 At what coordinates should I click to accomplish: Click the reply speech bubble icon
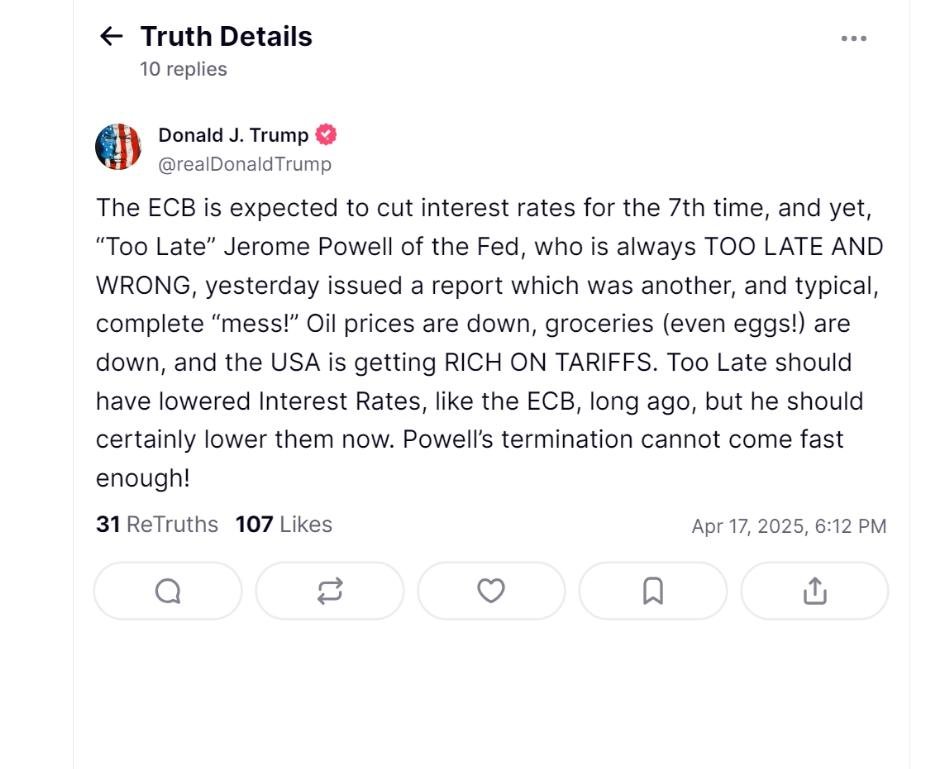coord(168,591)
